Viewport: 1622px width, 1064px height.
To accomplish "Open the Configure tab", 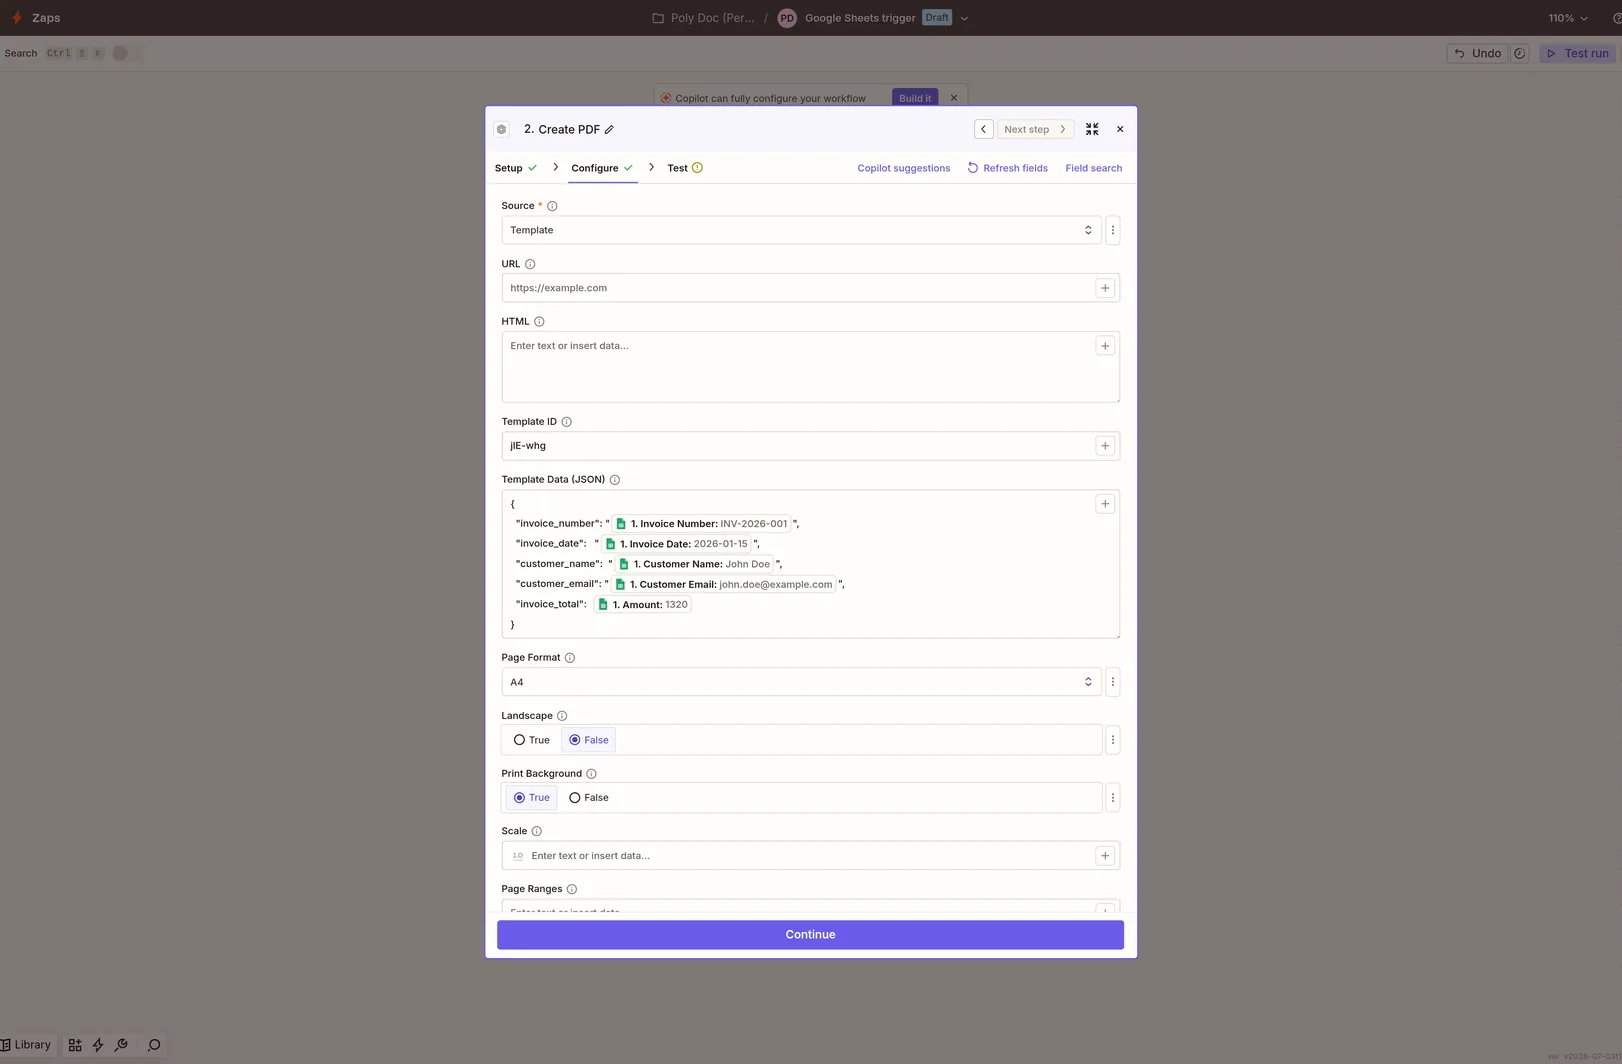I will [602, 168].
